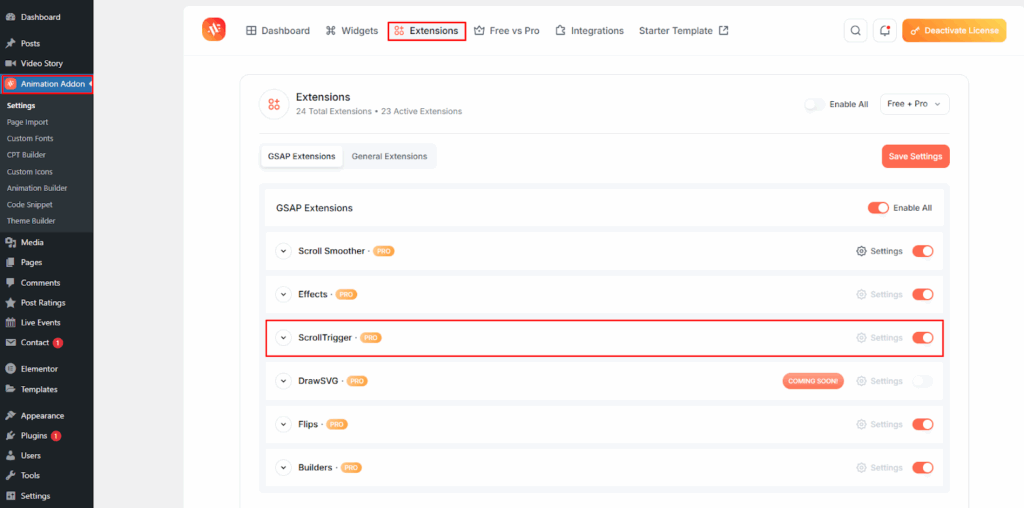The image size is (1024, 508).
Task: Open the Elementor sidebar icon item
Action: (10, 369)
